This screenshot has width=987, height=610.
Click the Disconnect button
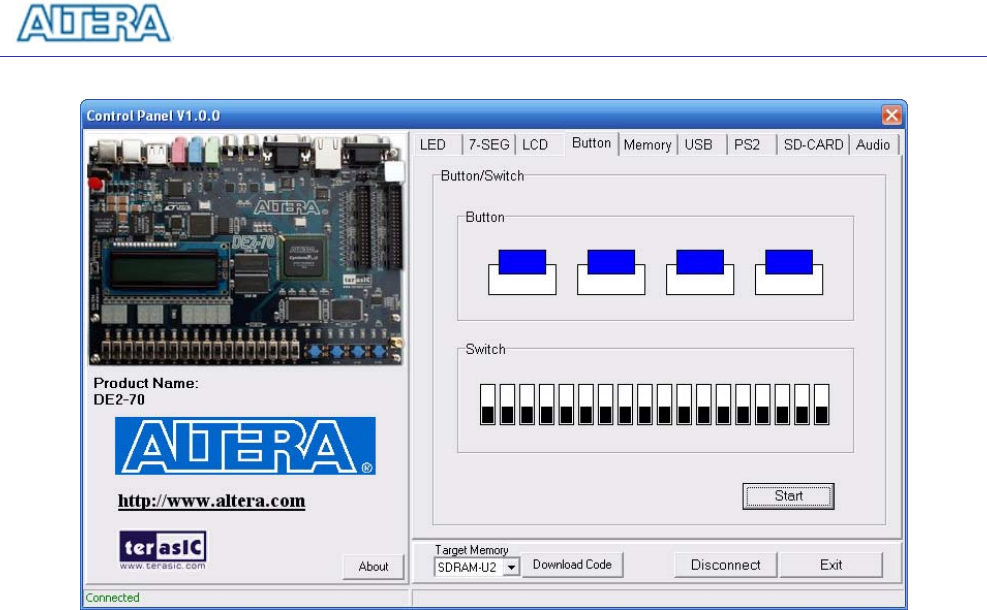(x=725, y=565)
